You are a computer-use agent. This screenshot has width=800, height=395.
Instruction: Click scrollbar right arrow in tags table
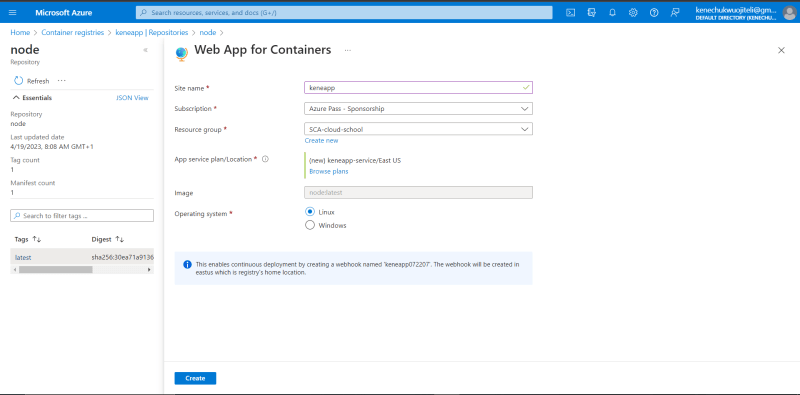coord(149,269)
